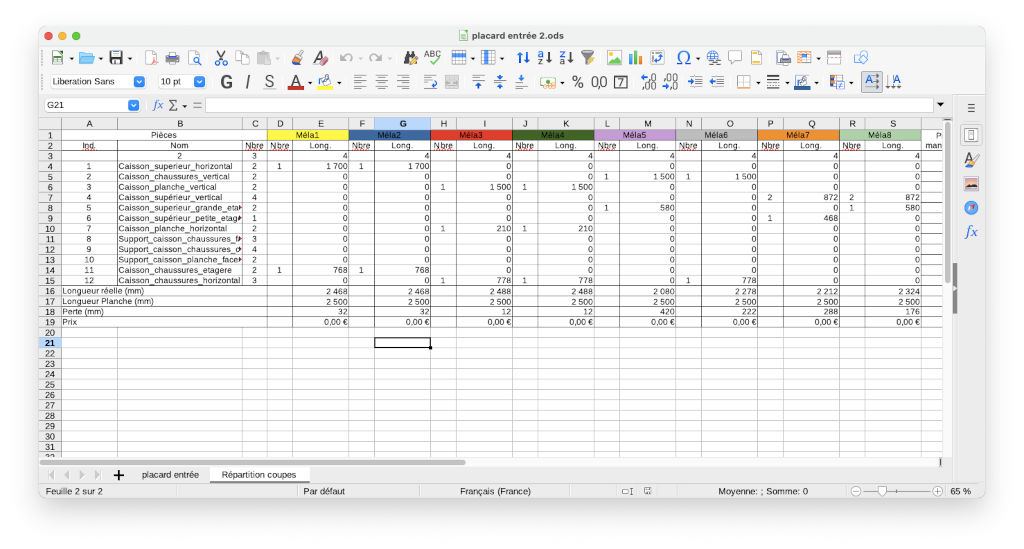
Task: Expand the formula bar
Action: [940, 104]
